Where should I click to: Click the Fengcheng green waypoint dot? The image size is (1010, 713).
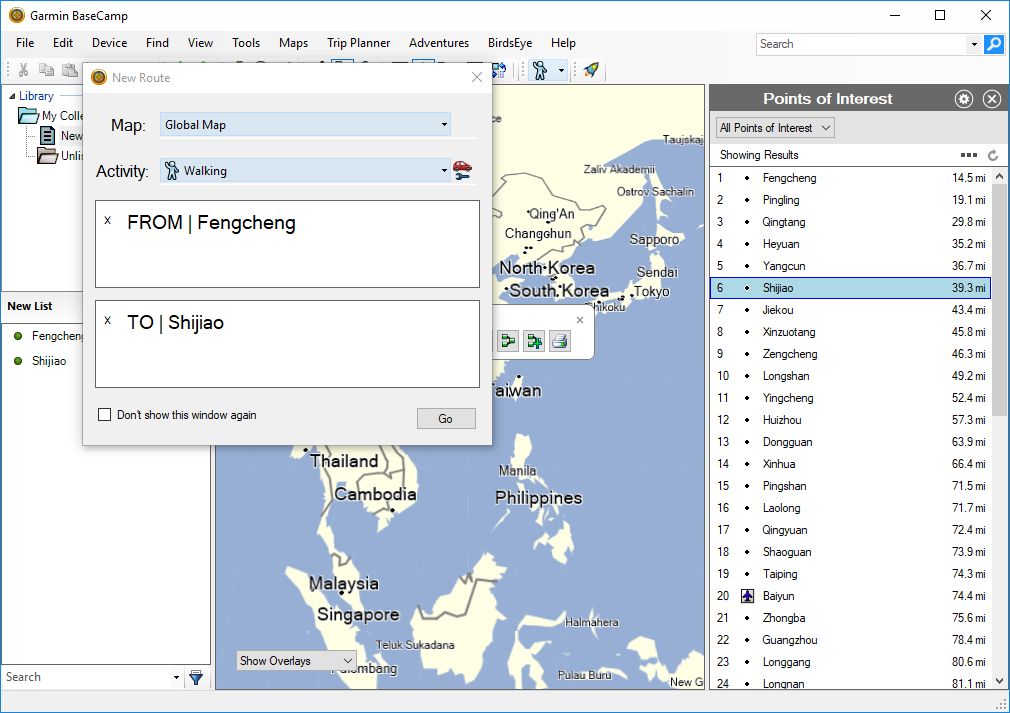pyautogui.click(x=18, y=336)
